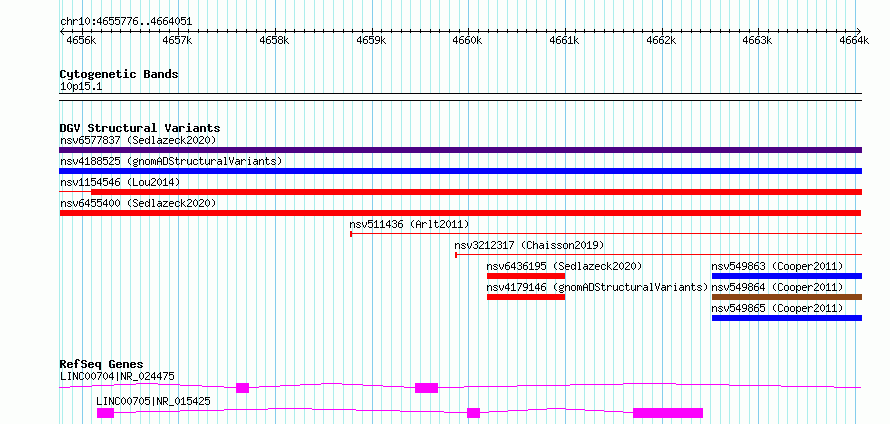The height and width of the screenshot is (424, 890).
Task: Open the LINC00705|NR_015425 gene label
Action: pyautogui.click(x=153, y=401)
